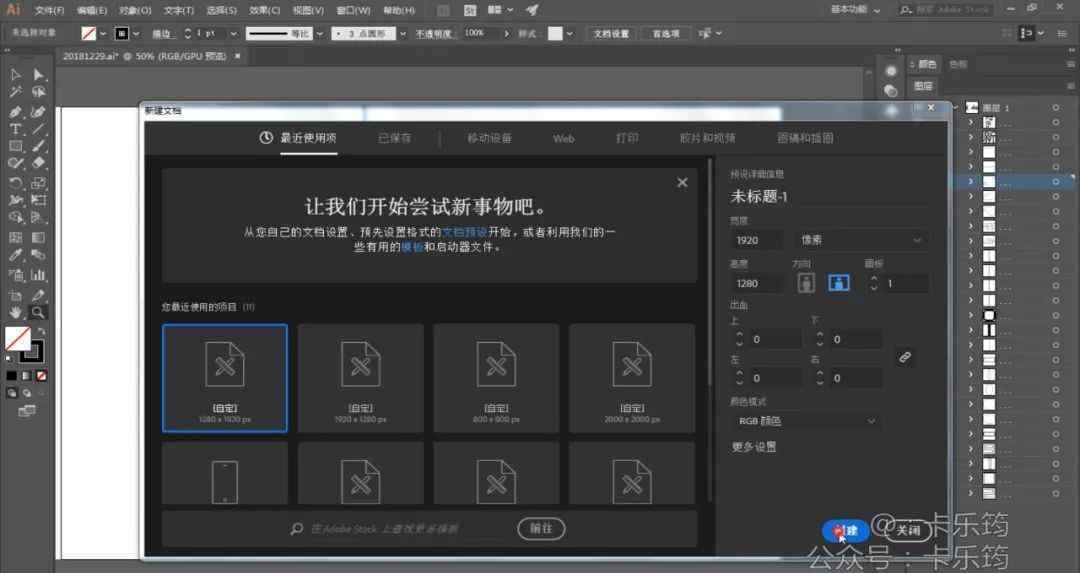
Task: Select the Eraser tool
Action: coord(39,163)
